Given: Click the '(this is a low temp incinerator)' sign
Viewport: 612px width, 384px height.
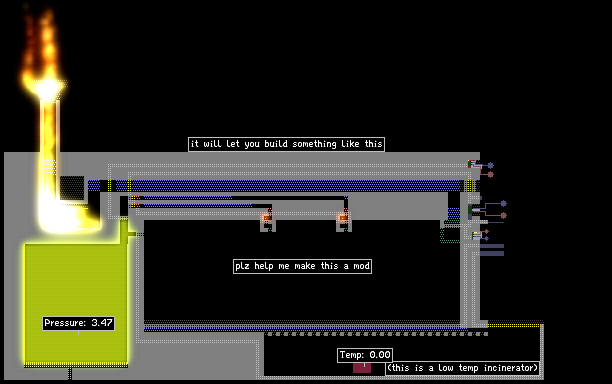Looking at the screenshot, I should [463, 368].
